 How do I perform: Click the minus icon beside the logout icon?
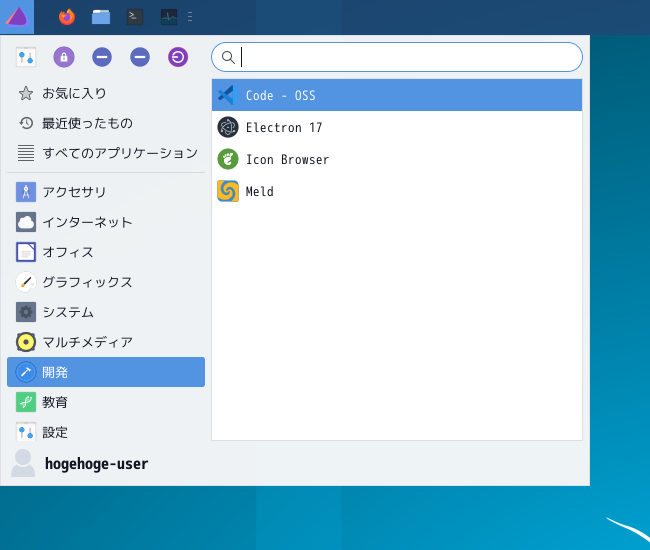(x=140, y=57)
